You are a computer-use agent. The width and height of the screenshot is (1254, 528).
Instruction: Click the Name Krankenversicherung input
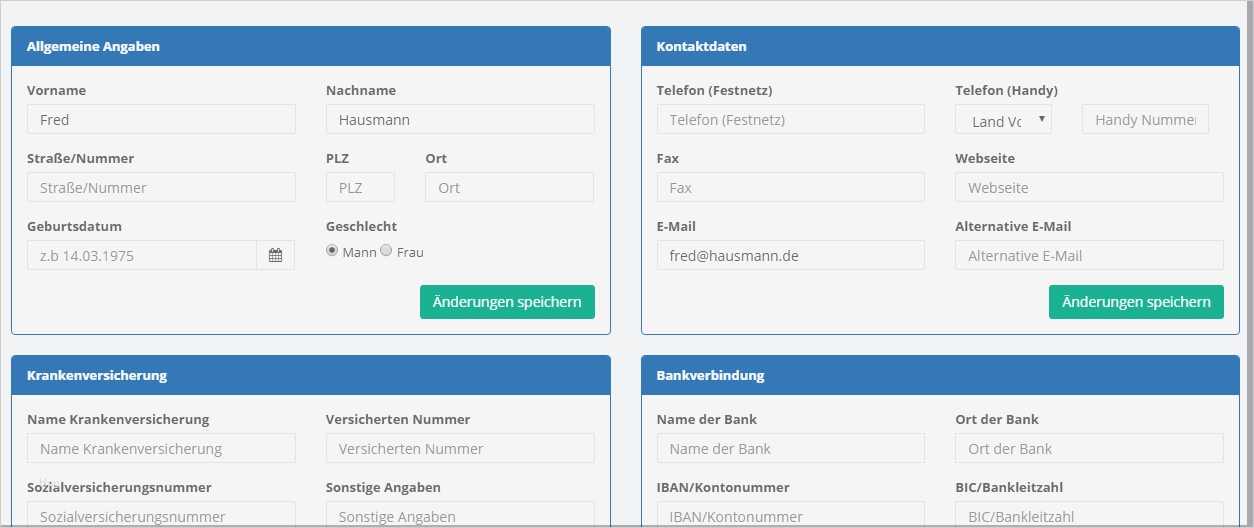coord(161,449)
